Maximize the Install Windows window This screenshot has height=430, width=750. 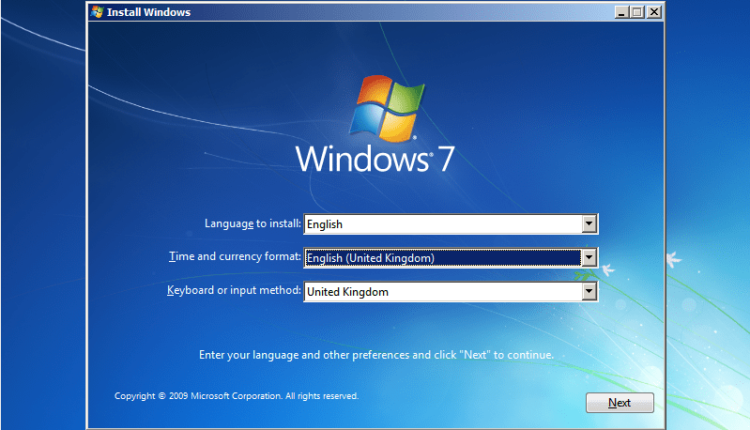click(x=637, y=12)
